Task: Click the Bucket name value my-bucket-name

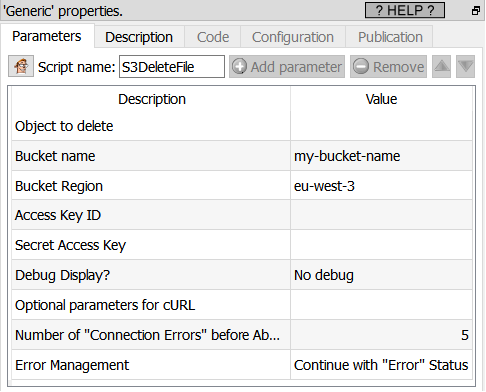Action: coord(381,156)
